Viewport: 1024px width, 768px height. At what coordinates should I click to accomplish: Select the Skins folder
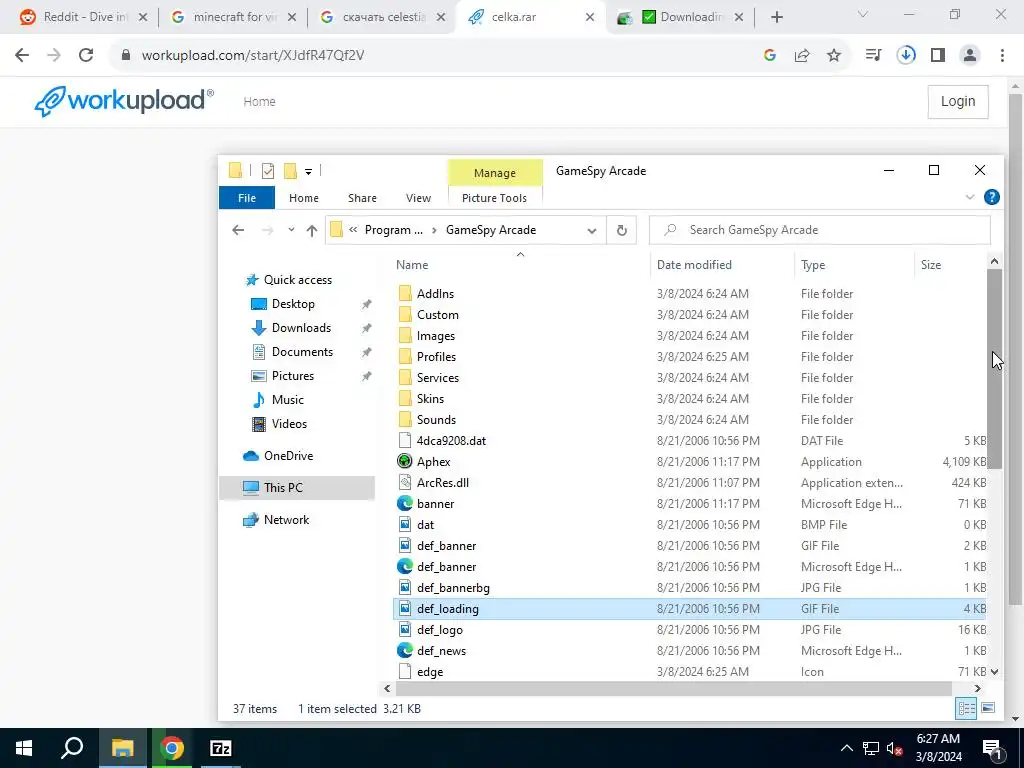click(430, 399)
